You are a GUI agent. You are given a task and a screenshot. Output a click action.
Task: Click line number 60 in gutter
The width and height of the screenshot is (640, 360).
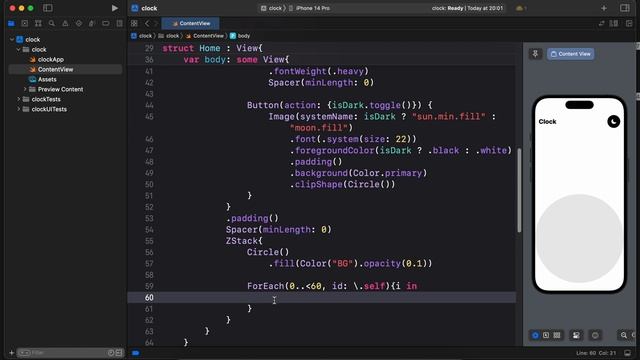coord(149,298)
